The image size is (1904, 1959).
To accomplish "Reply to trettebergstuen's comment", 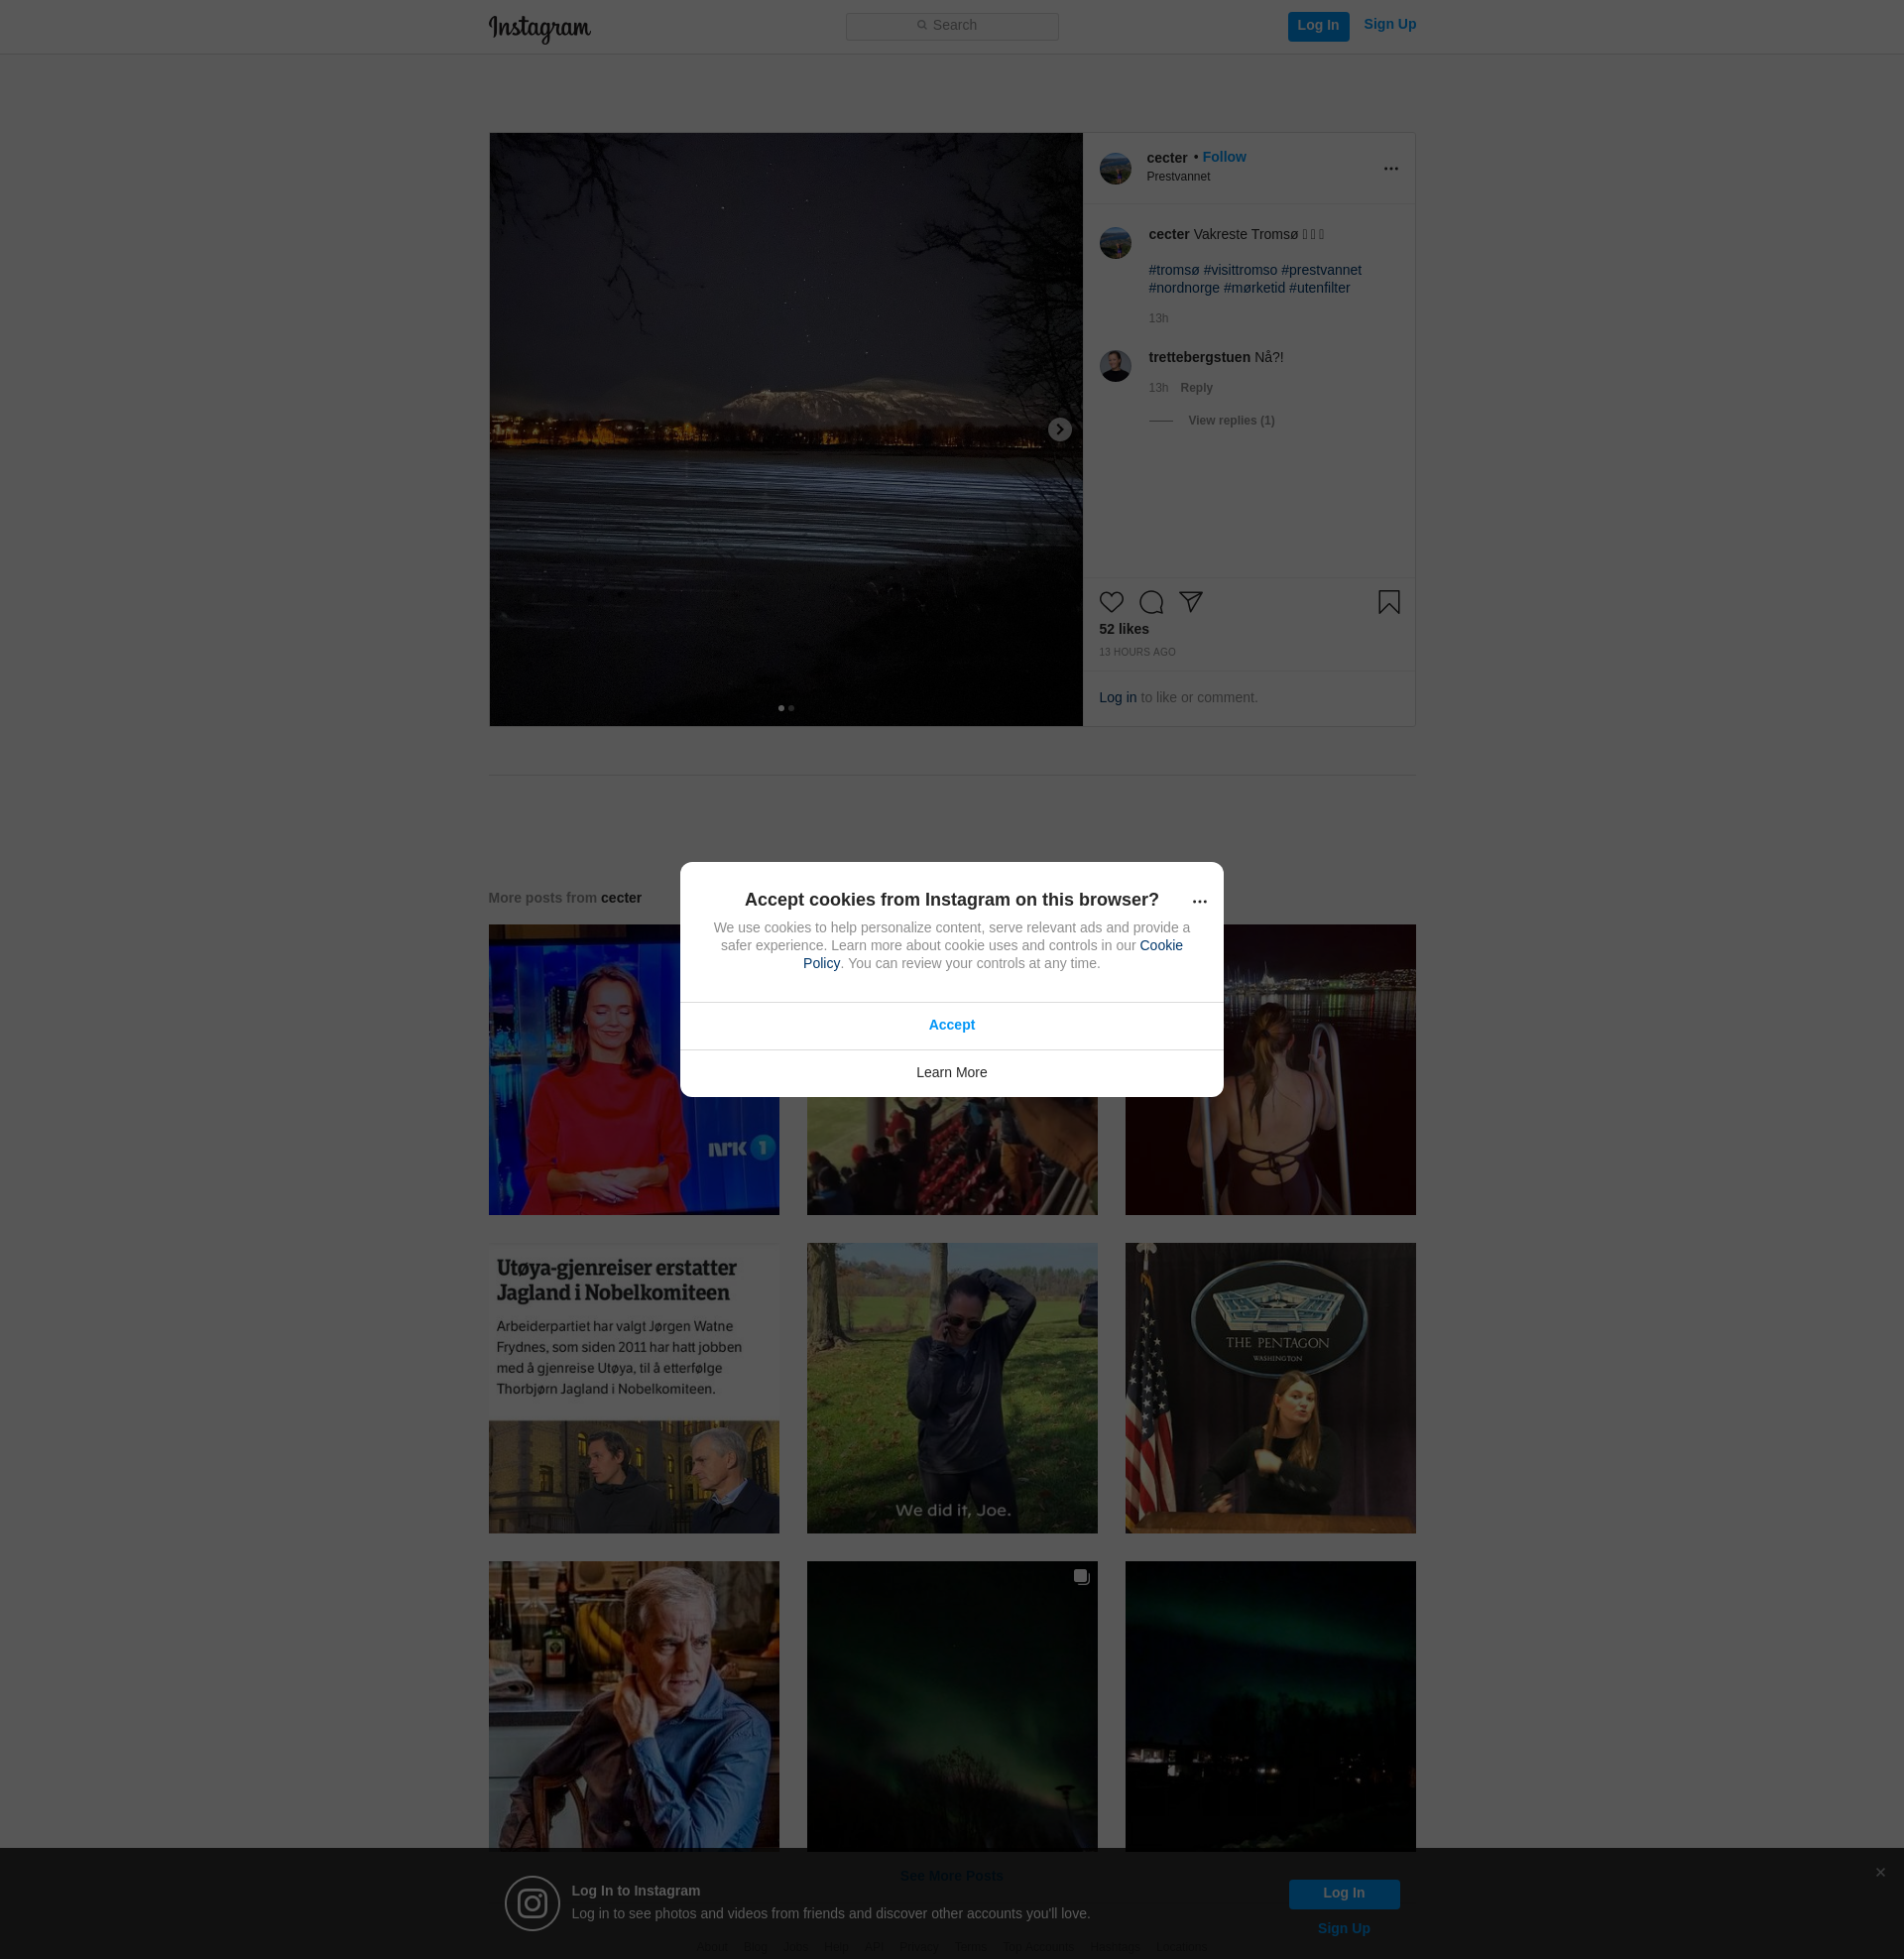I will [1195, 388].
